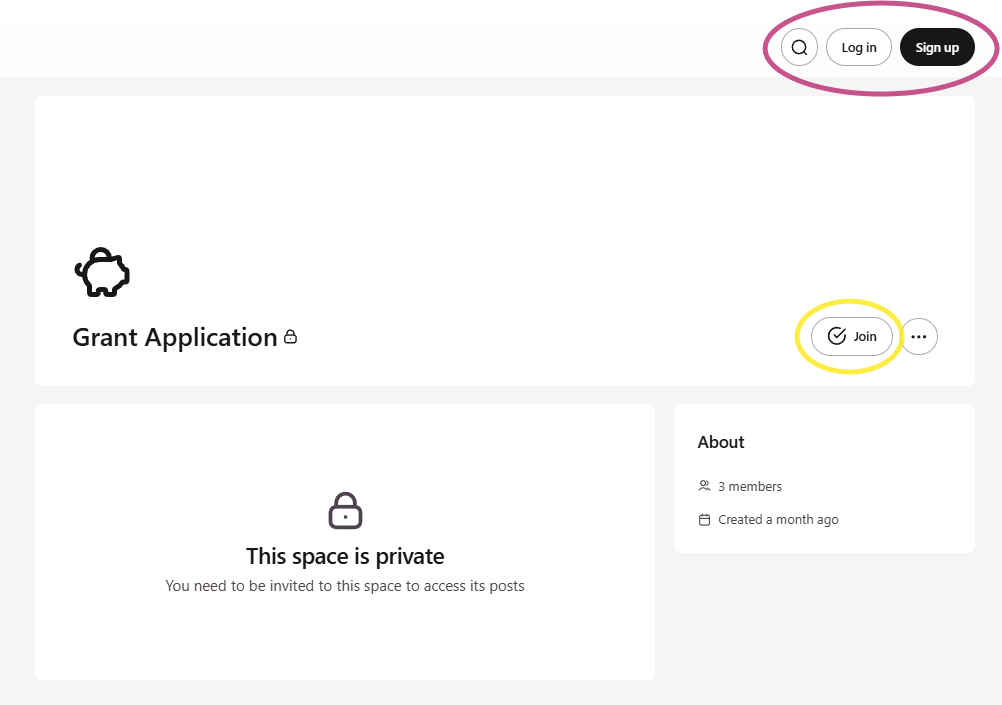Screen dimensions: 1002x705
Task: Click the search magnifier icon
Action: click(x=799, y=48)
